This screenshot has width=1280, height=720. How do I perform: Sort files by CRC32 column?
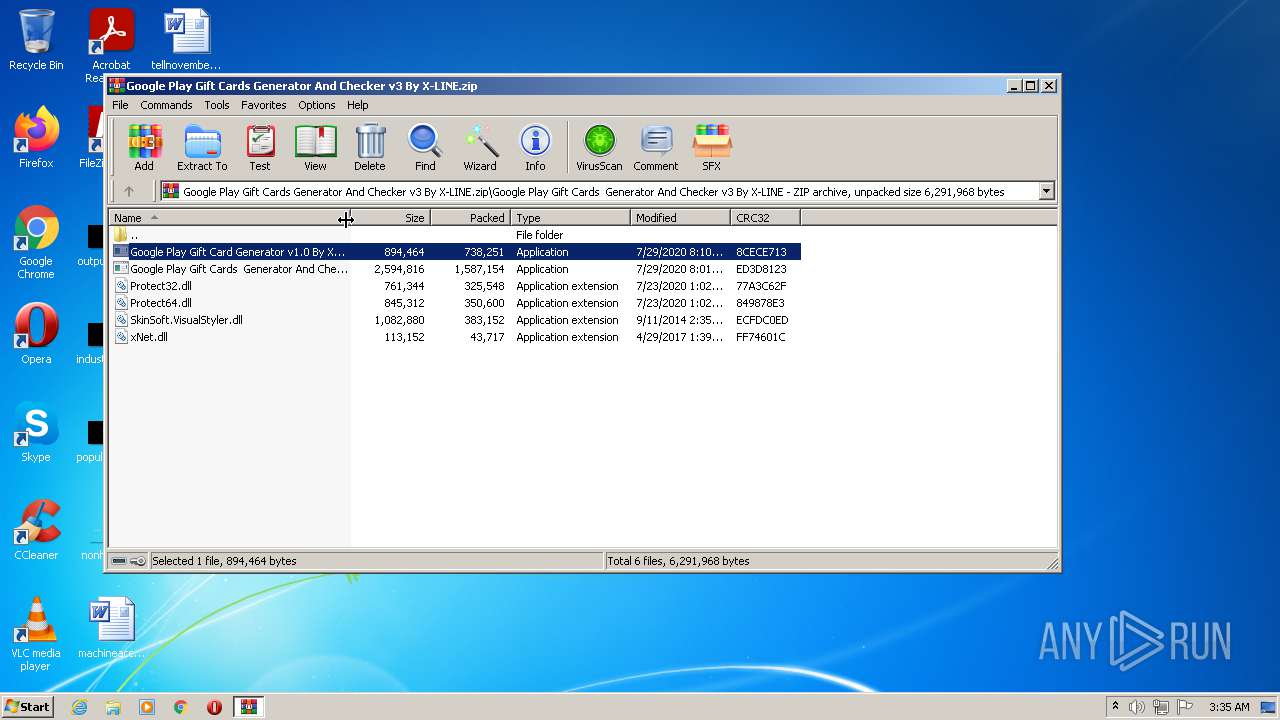pyautogui.click(x=765, y=217)
